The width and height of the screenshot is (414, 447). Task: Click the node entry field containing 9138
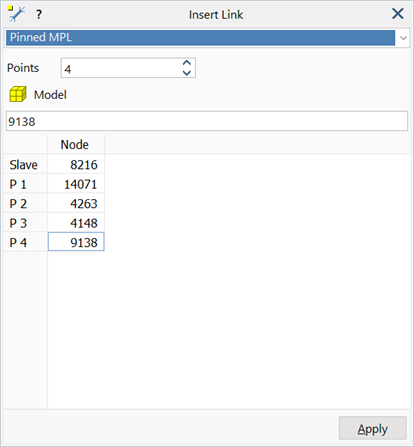pyautogui.click(x=207, y=121)
